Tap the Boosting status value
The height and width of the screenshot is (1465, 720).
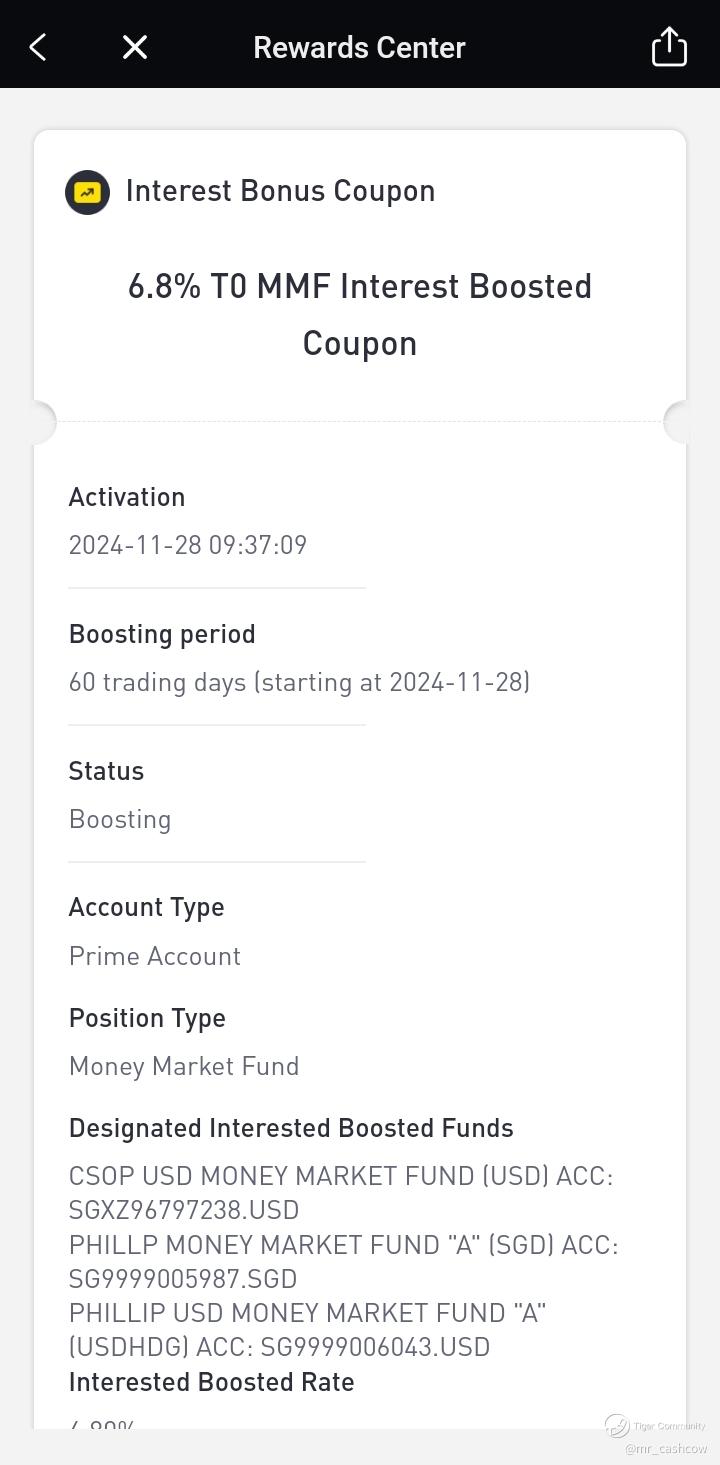coord(120,819)
